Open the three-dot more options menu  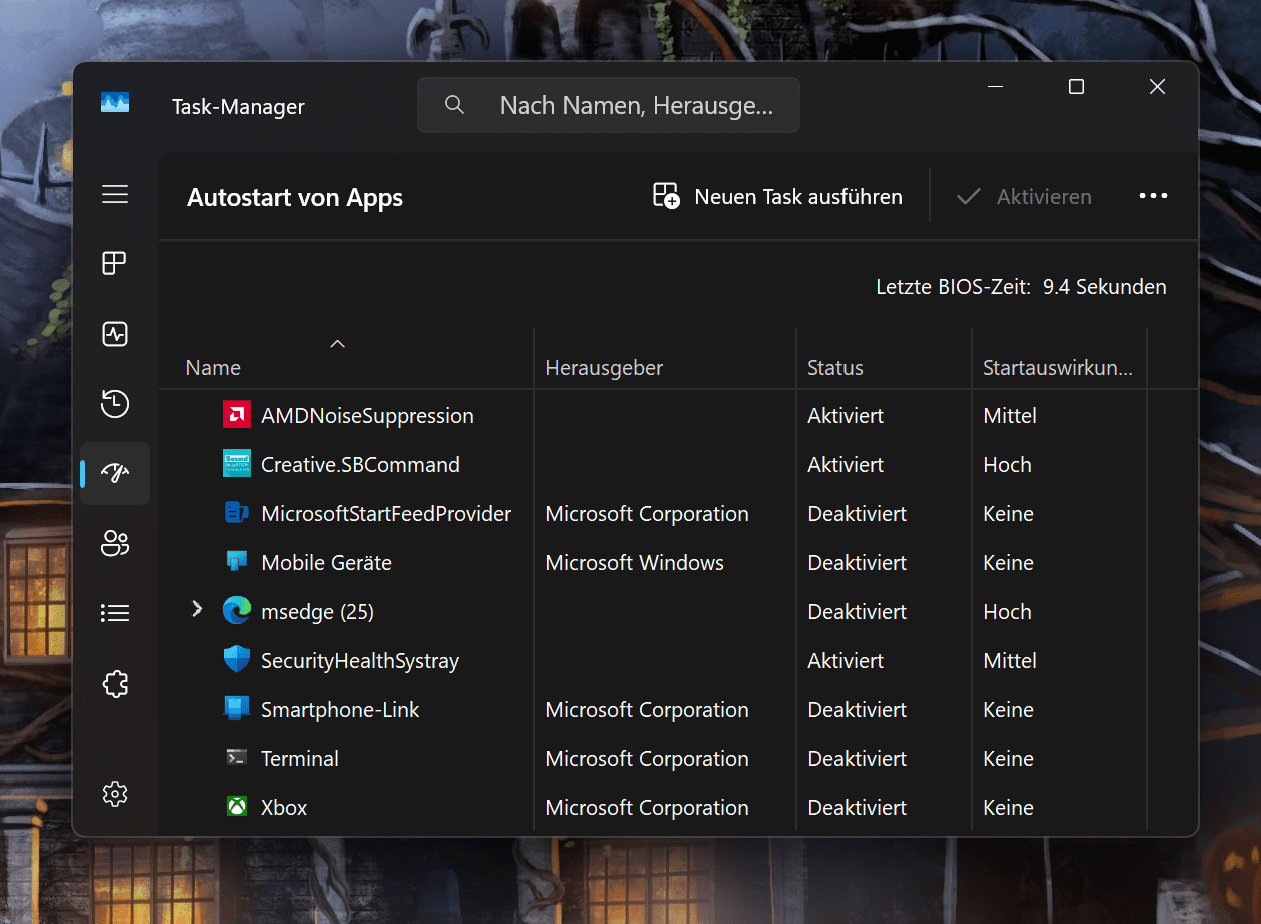click(1153, 196)
